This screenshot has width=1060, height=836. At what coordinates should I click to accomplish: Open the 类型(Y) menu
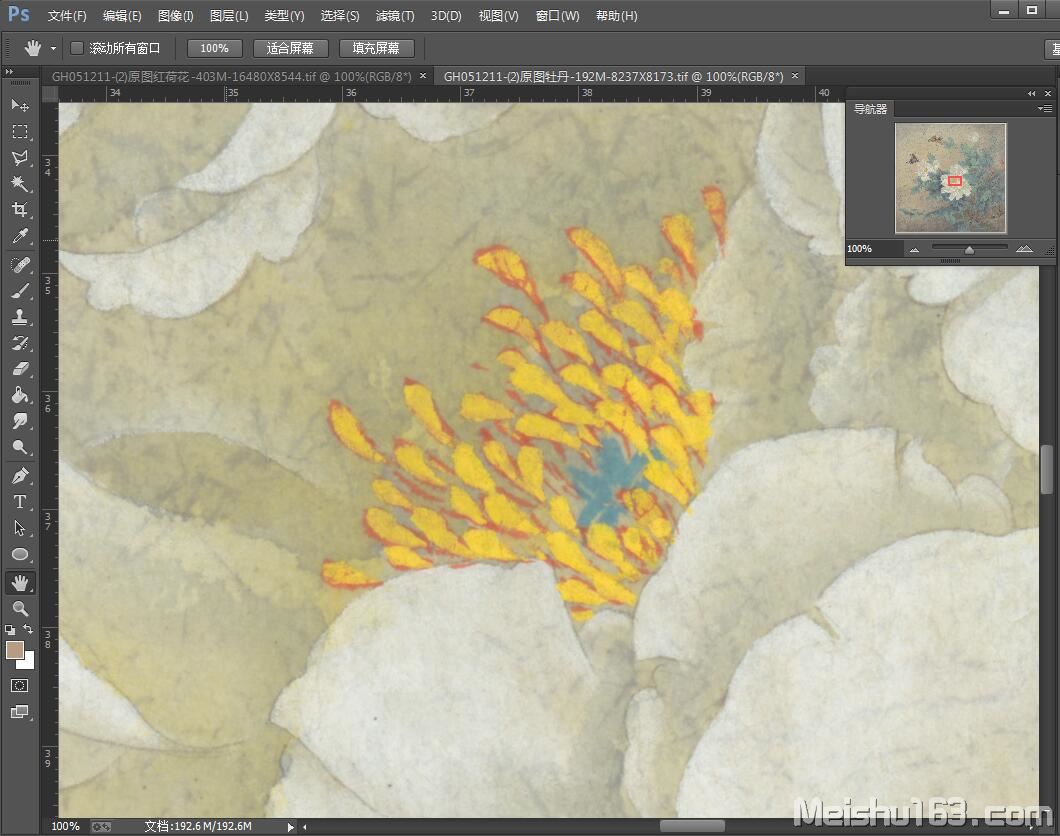284,16
